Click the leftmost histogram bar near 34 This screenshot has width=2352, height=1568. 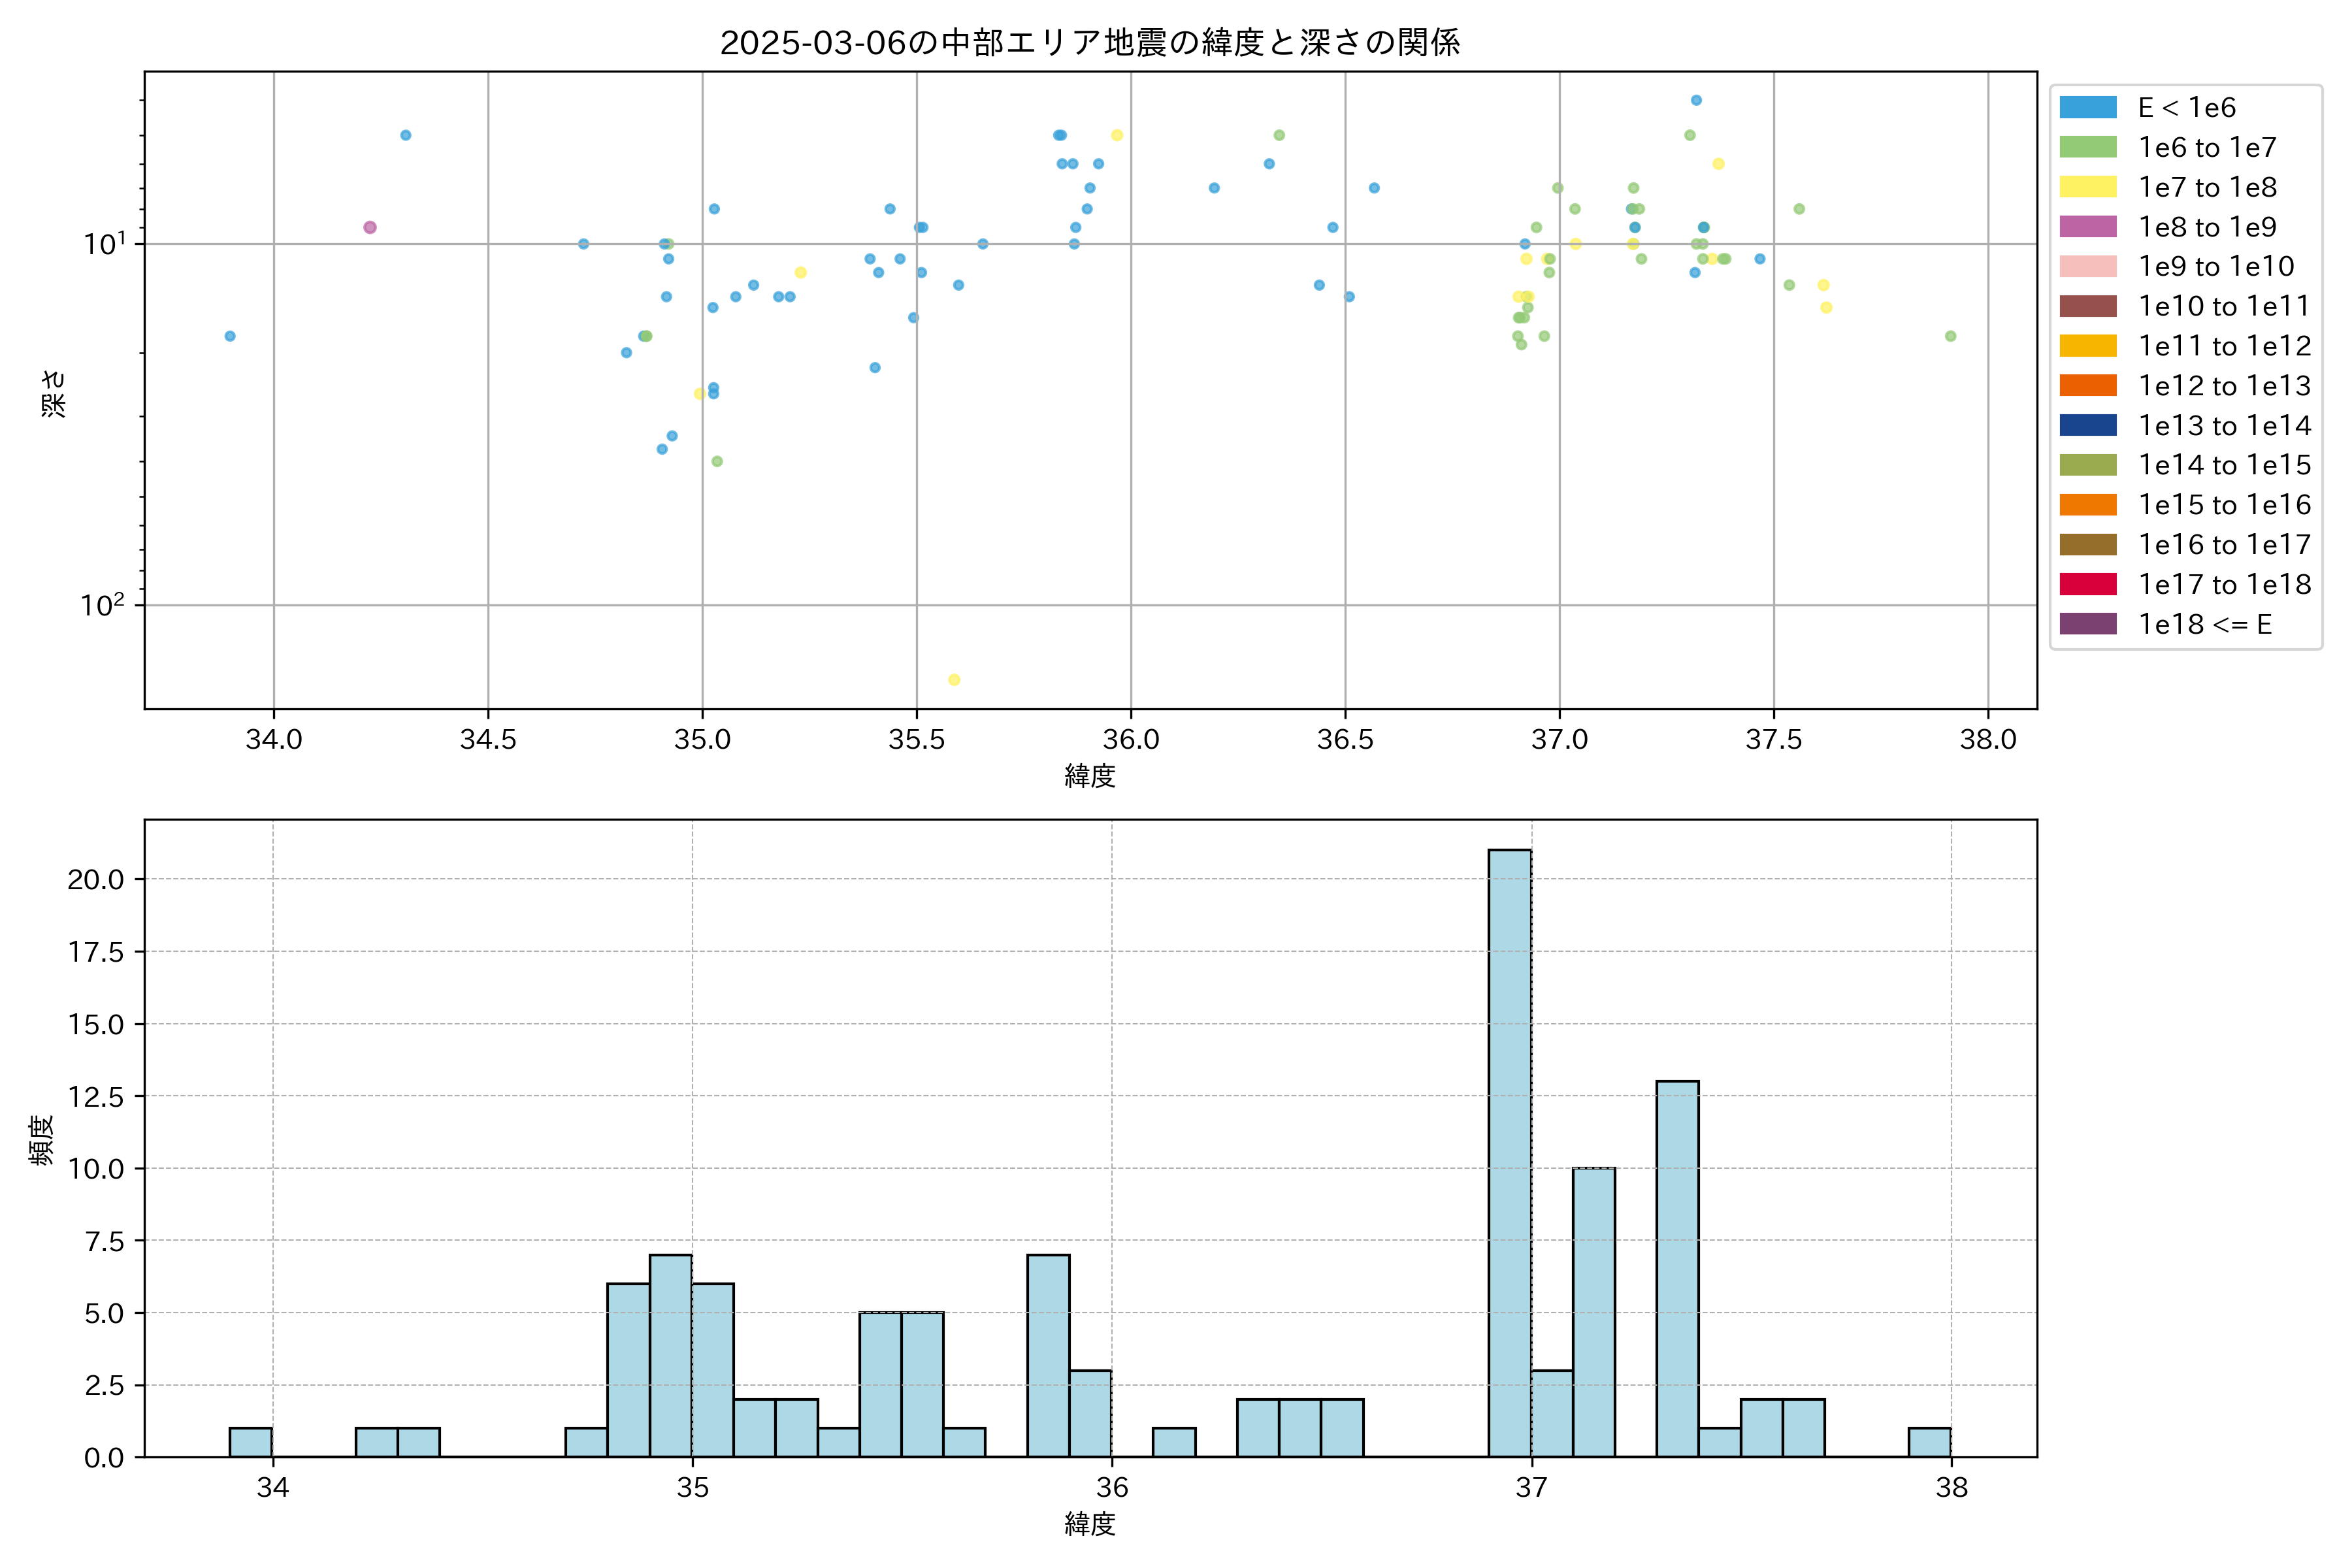pos(250,1442)
